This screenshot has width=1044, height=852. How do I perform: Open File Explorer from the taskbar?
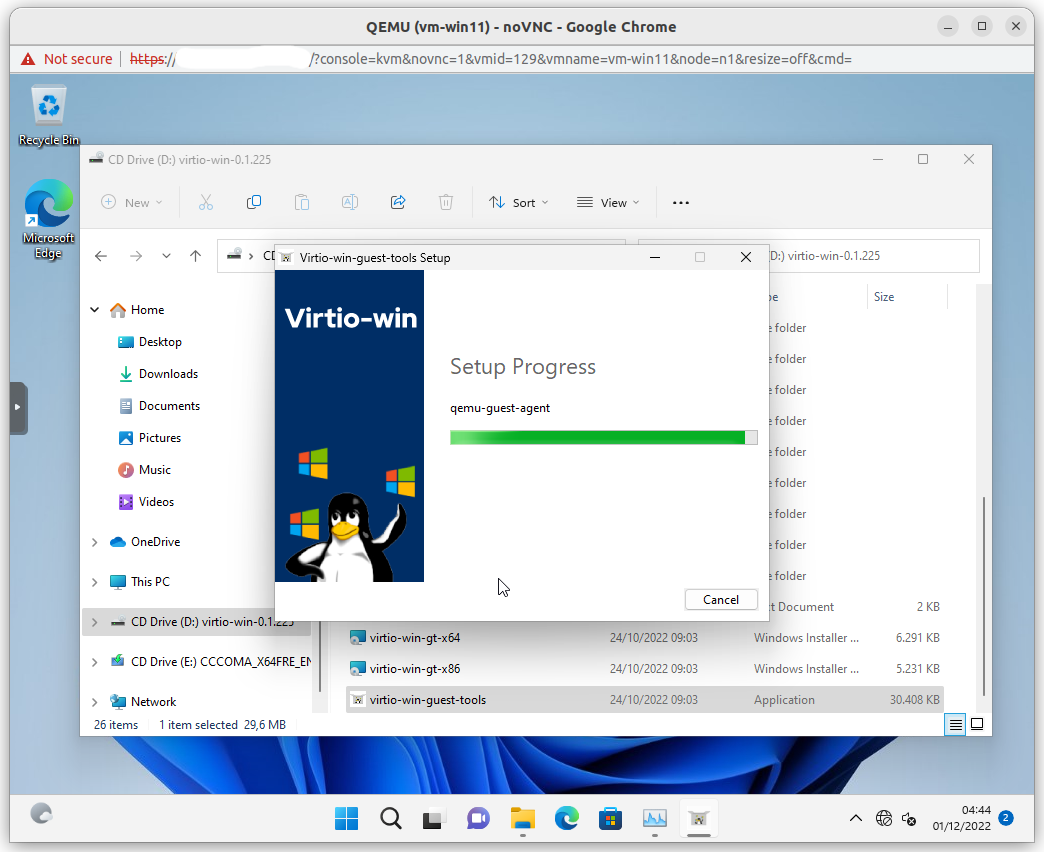pyautogui.click(x=523, y=818)
